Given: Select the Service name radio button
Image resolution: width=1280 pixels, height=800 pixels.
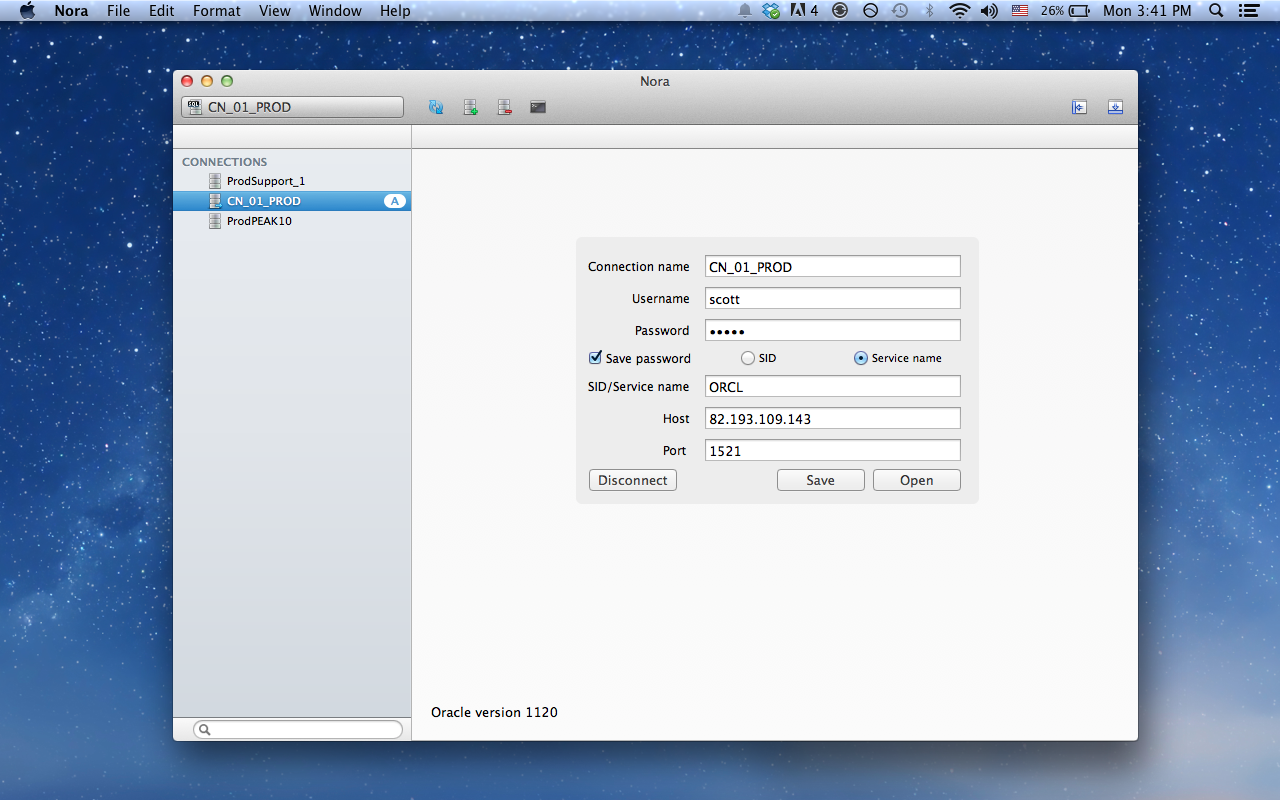Looking at the screenshot, I should point(861,358).
